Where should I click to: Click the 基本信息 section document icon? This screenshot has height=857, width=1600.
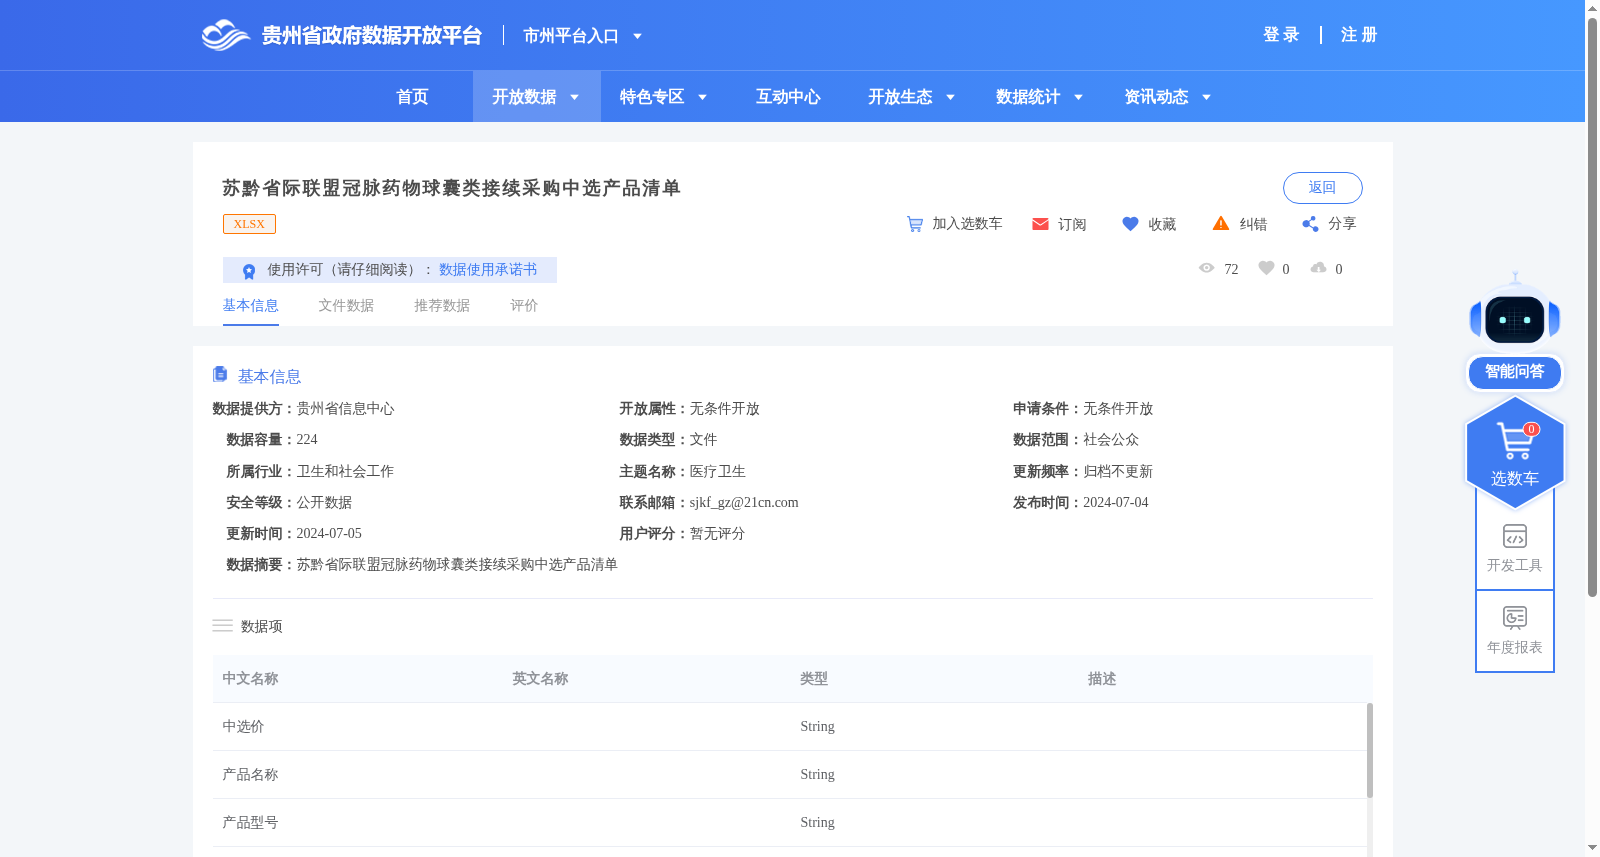[220, 374]
